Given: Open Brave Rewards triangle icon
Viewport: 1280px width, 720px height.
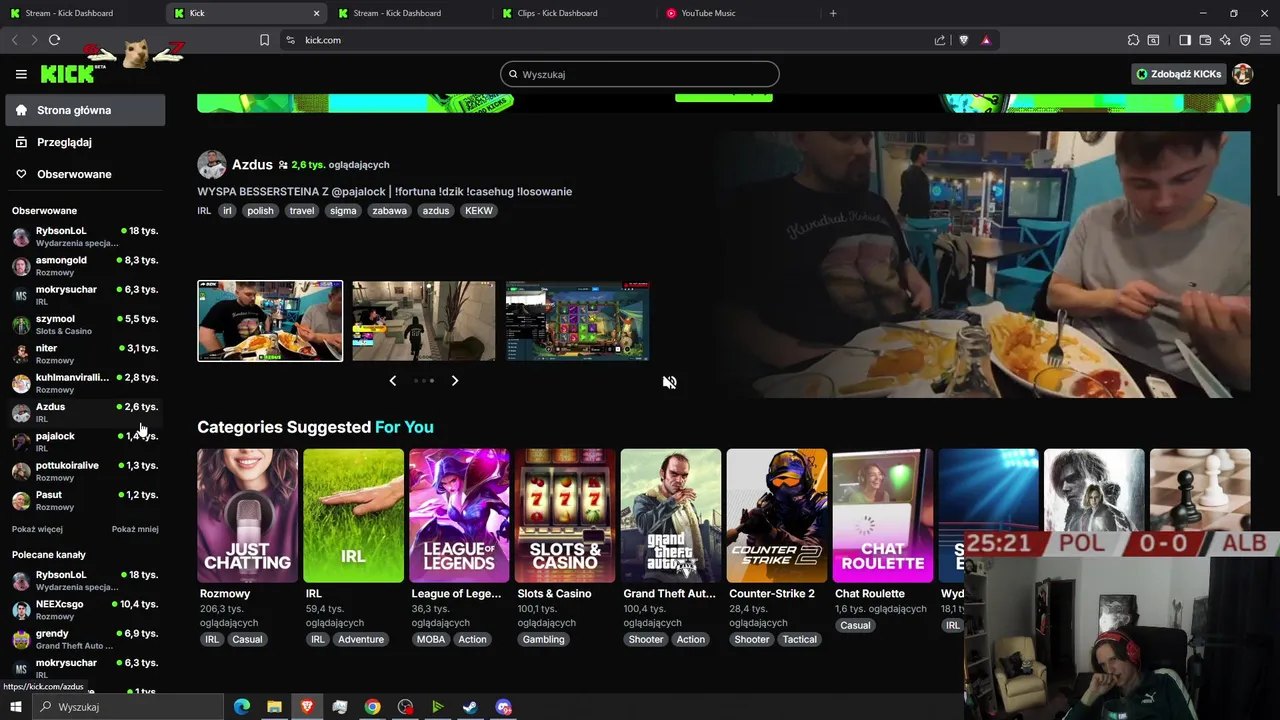Looking at the screenshot, I should 986,40.
